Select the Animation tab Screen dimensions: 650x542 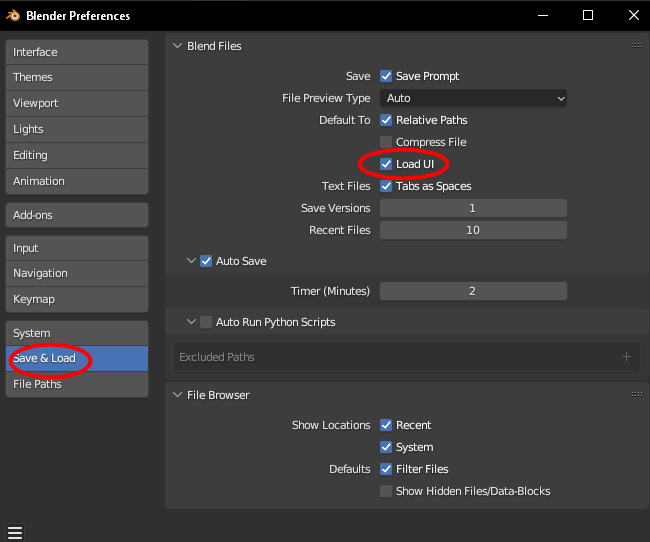77,181
